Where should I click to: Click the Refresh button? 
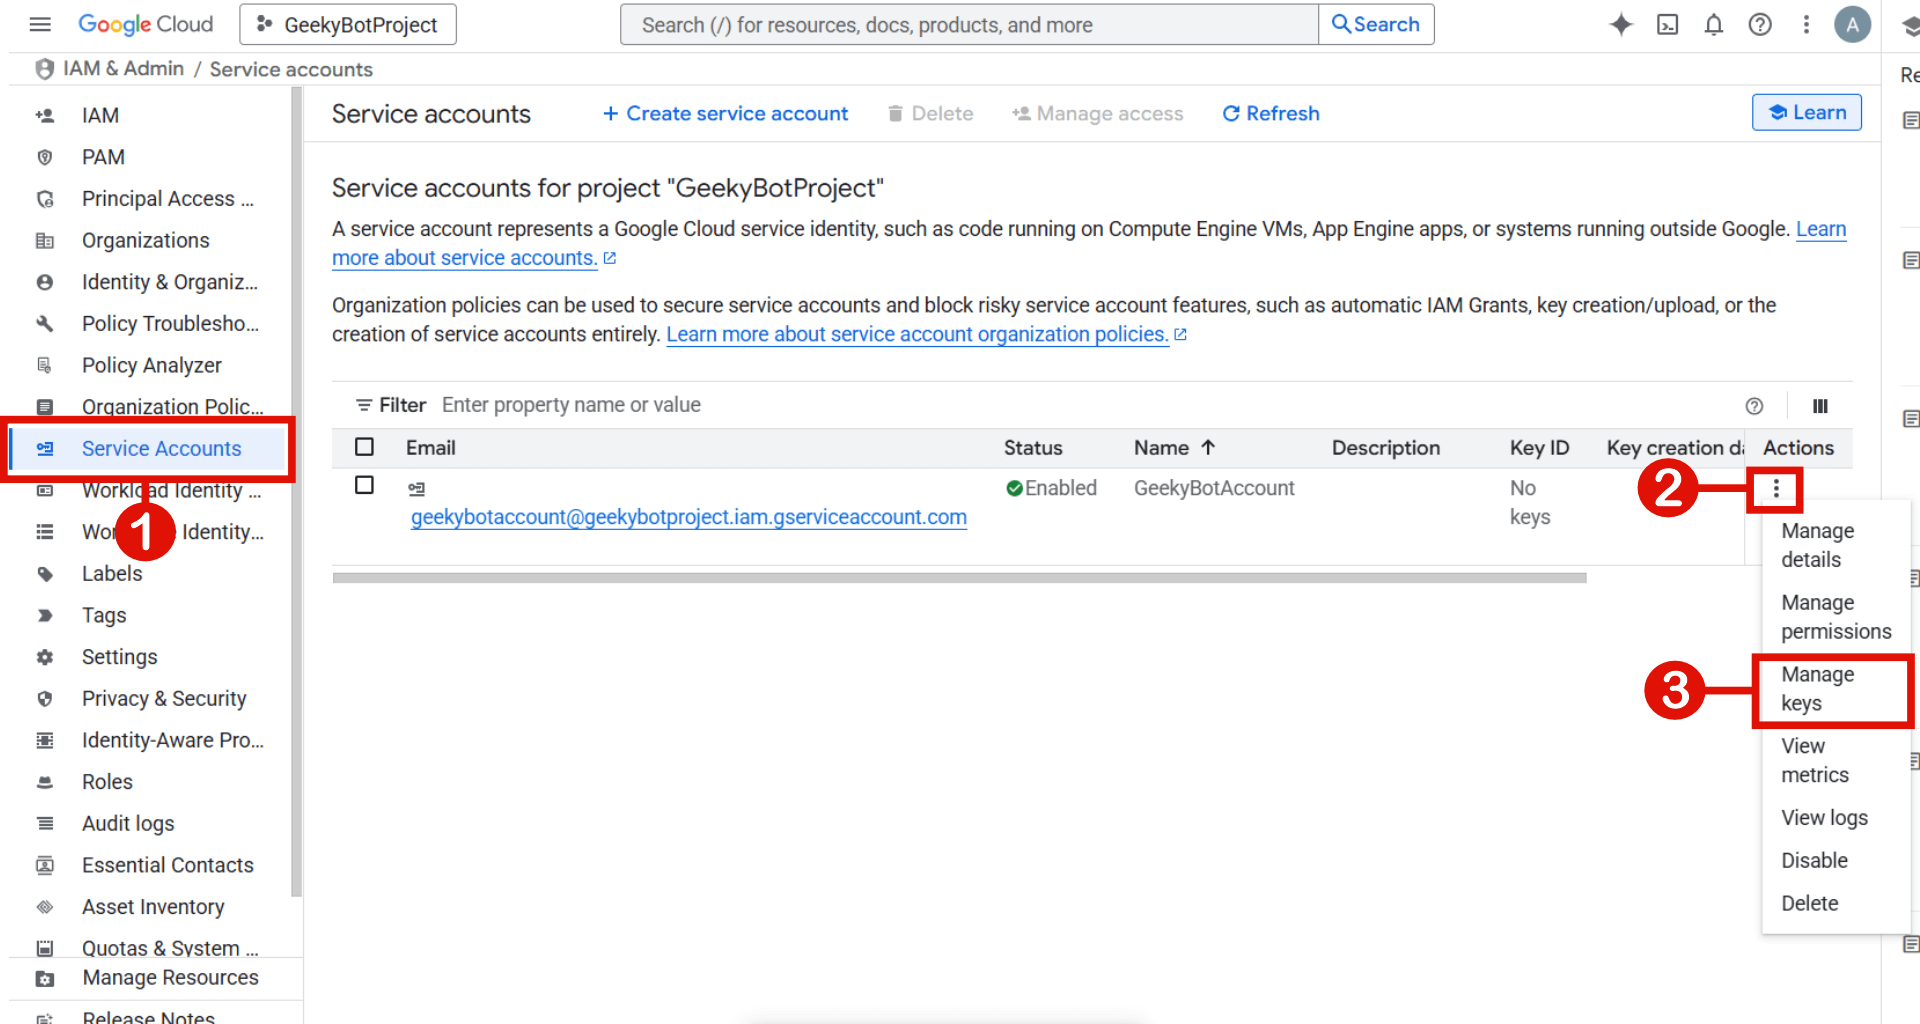1271,114
